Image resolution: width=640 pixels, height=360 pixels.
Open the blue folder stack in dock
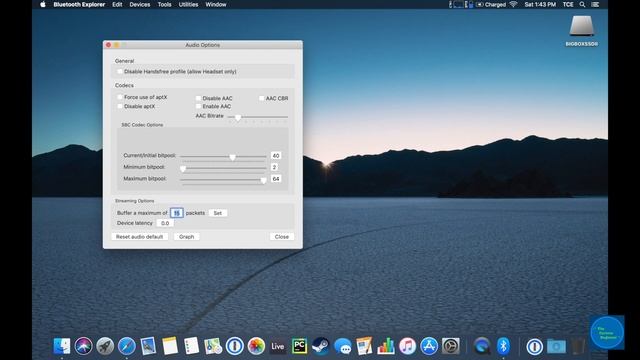[556, 347]
